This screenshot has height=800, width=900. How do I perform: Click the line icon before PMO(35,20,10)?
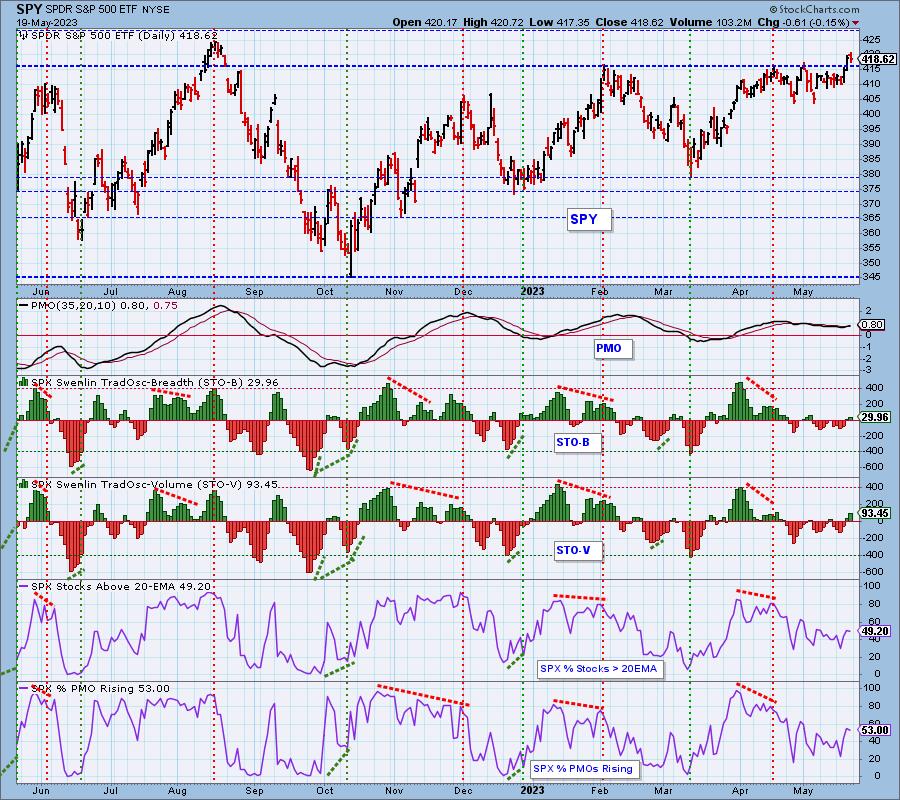[x=24, y=306]
